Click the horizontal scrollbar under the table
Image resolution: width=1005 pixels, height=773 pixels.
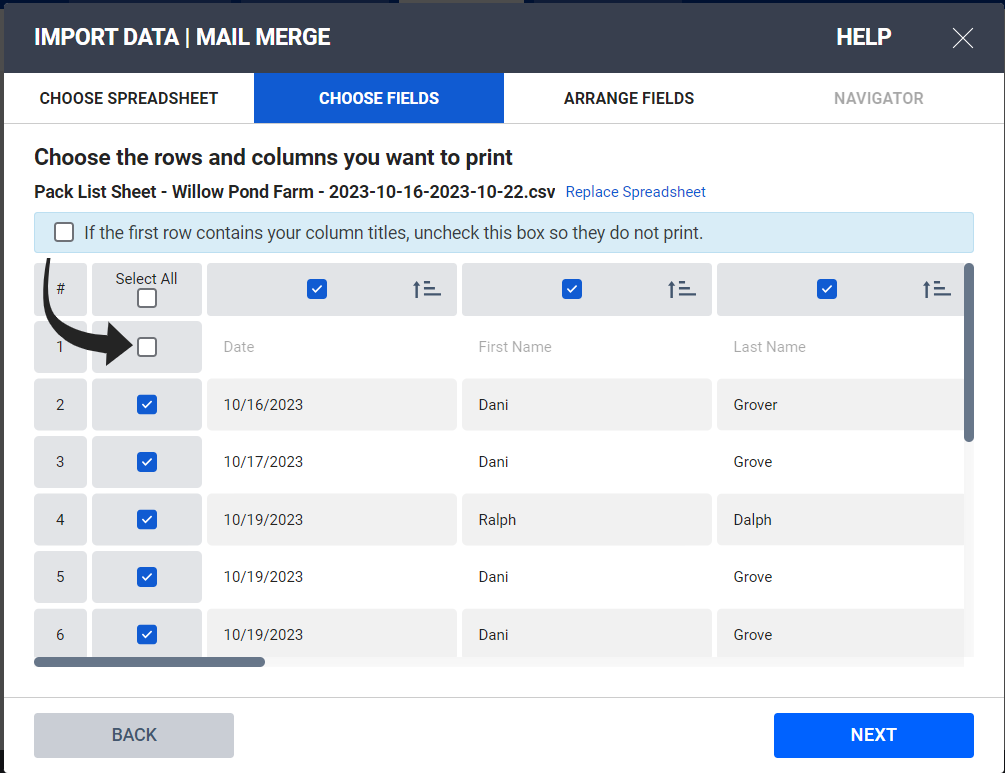(x=149, y=661)
